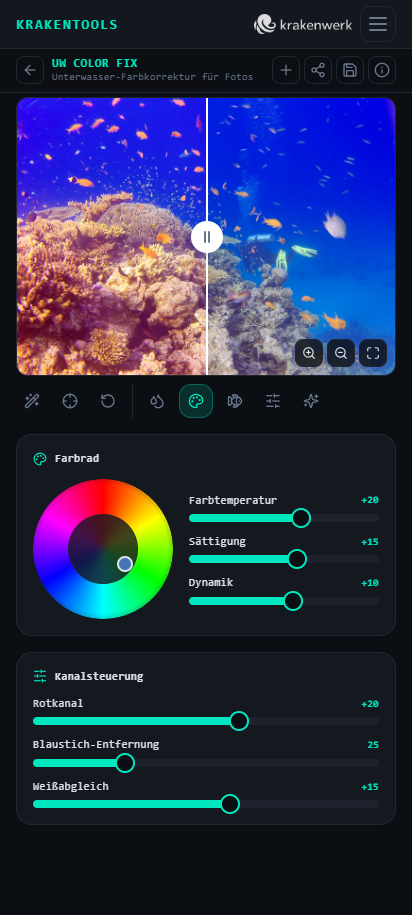Click the Blaustich-Entfernung 25 value
412x915 pixels.
[373, 745]
